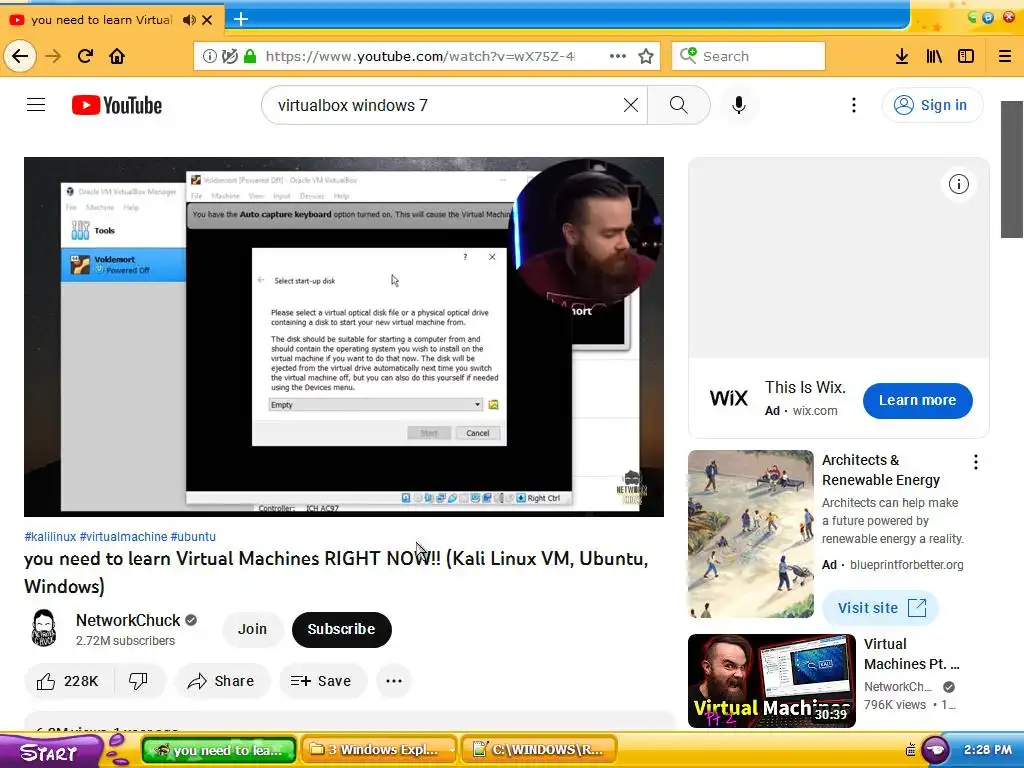Open the 'Architects & Renewable Energy' ad title
The image size is (1024, 768).
pyautogui.click(x=880, y=470)
